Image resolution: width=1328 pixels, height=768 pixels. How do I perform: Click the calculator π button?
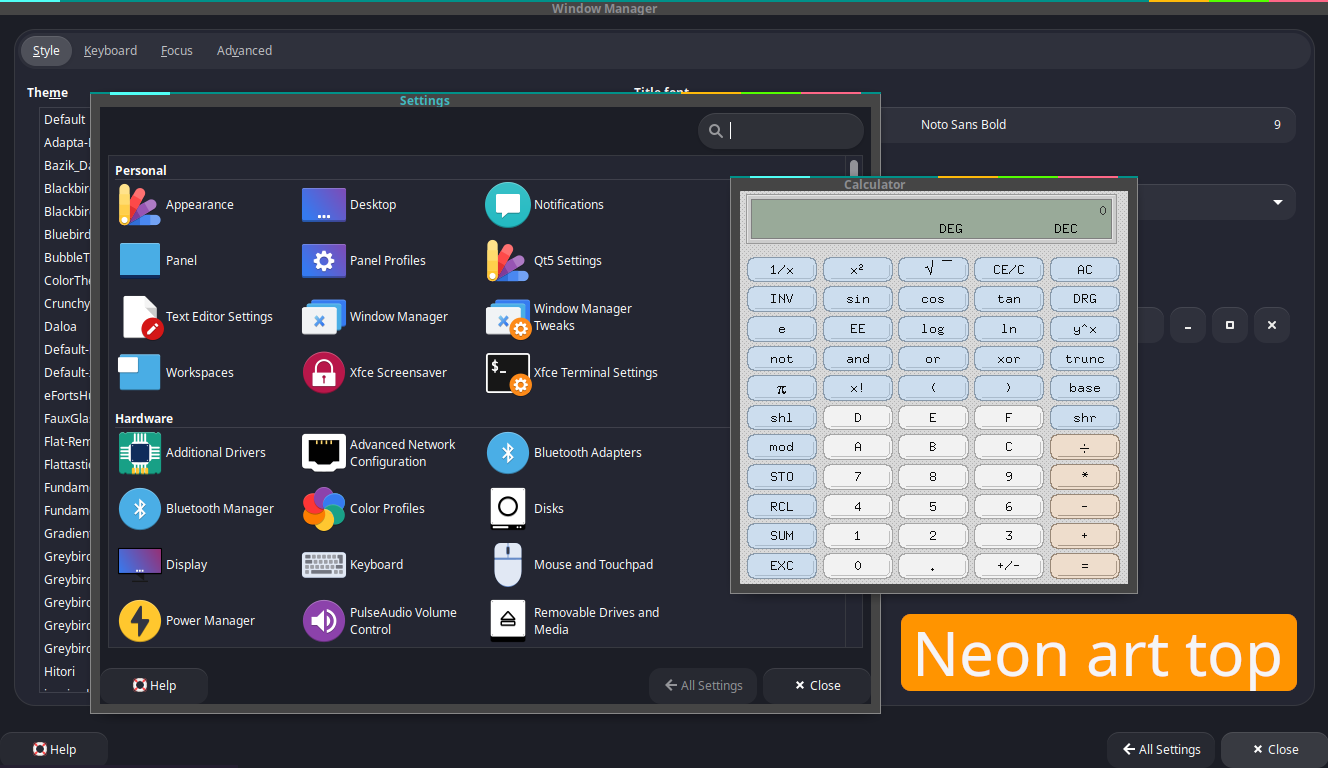(x=782, y=388)
